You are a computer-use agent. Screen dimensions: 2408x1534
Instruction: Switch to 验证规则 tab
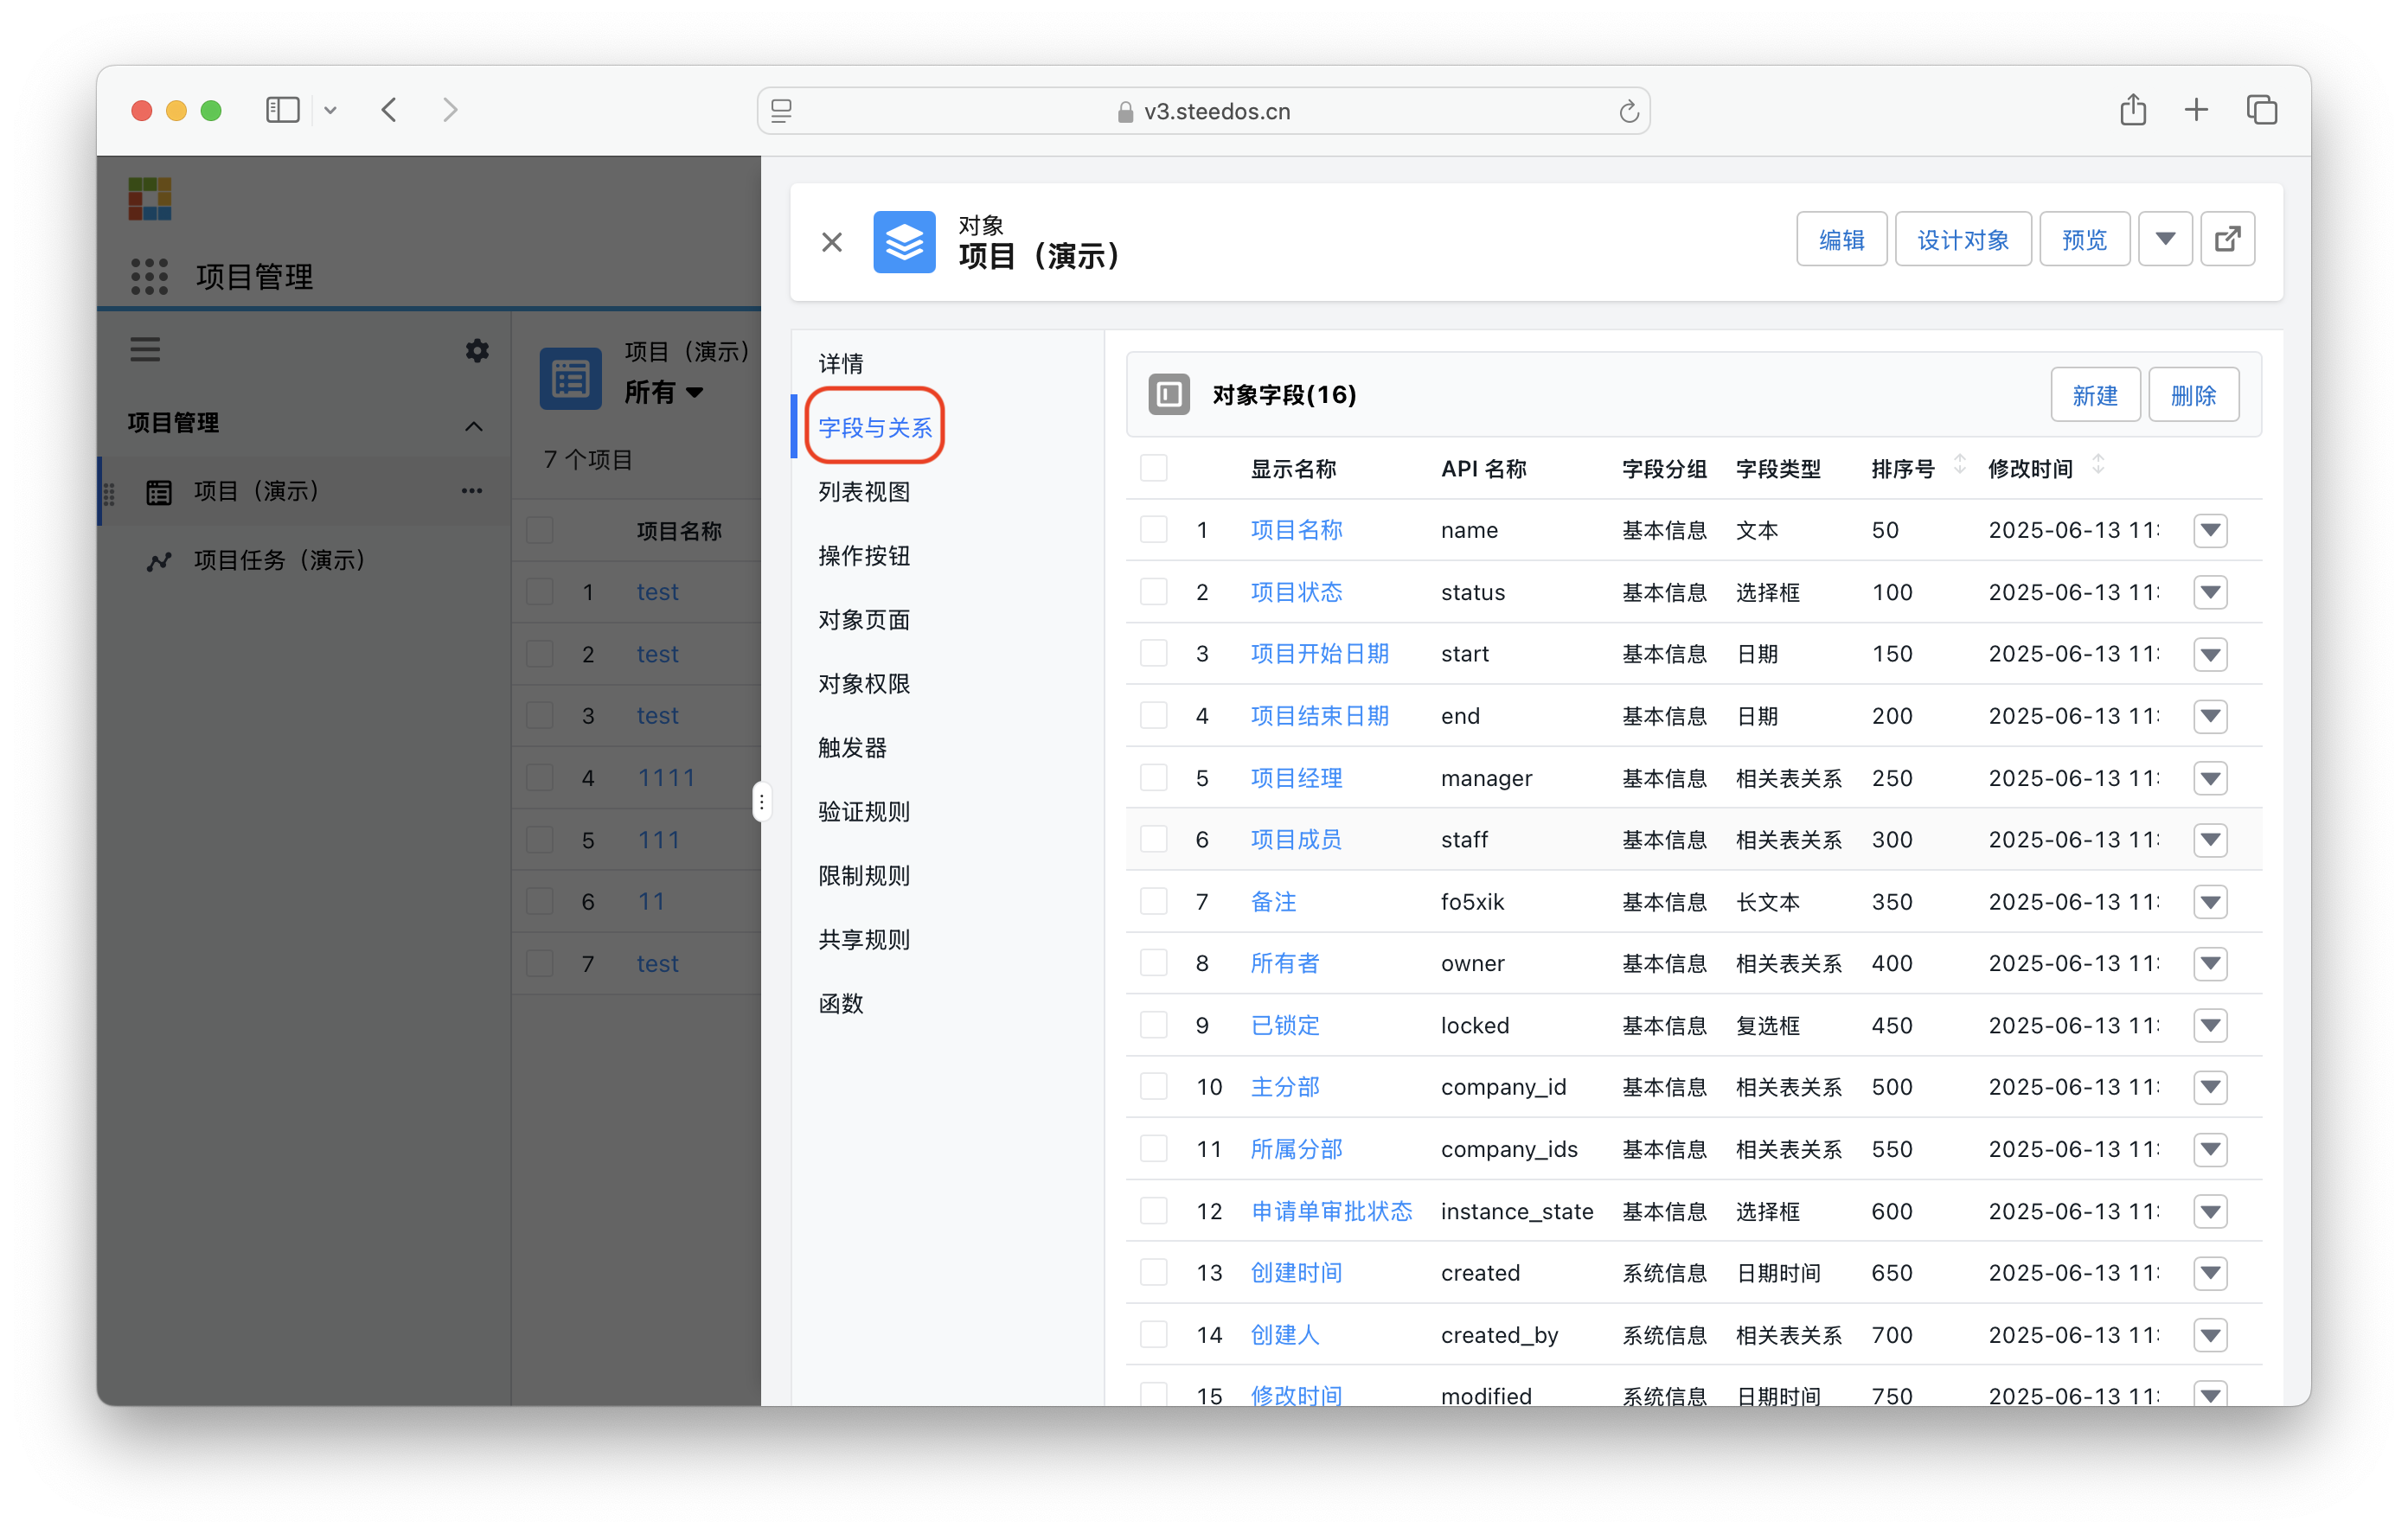point(864,811)
